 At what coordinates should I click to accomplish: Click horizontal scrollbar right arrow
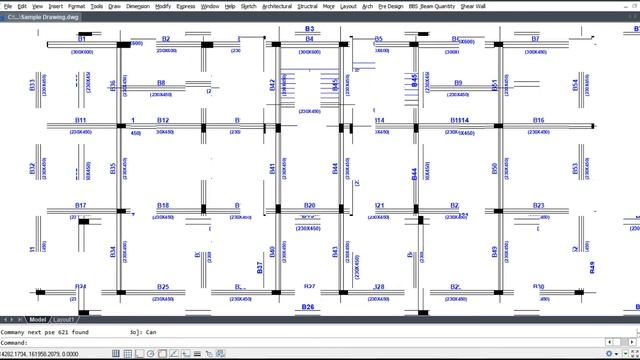632,342
